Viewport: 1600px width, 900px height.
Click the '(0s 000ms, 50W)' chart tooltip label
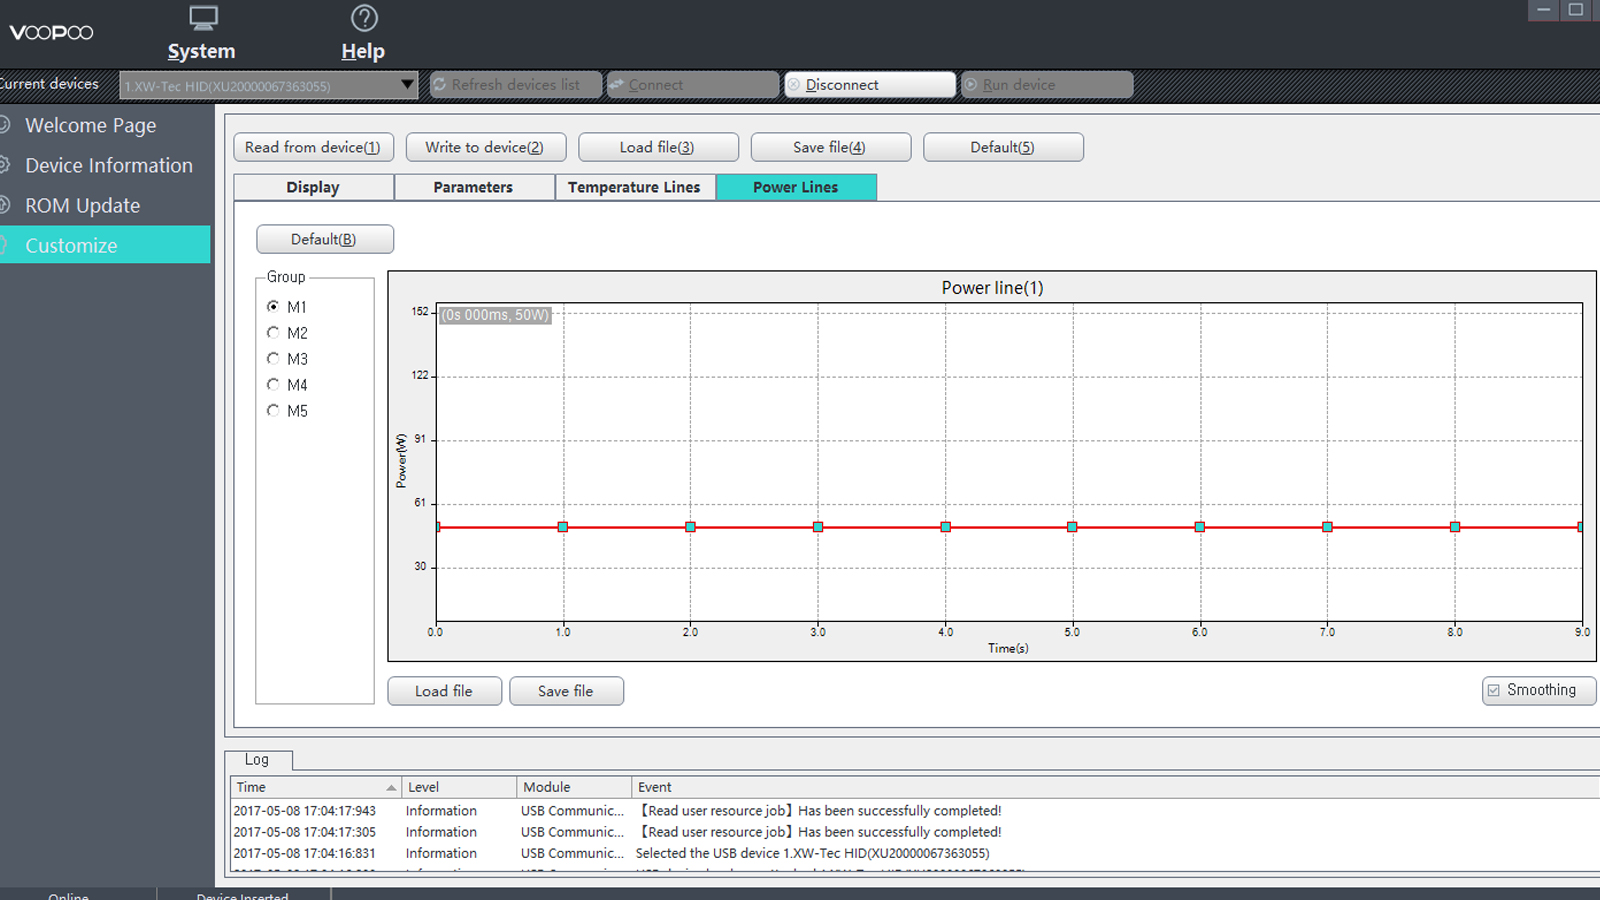496,315
